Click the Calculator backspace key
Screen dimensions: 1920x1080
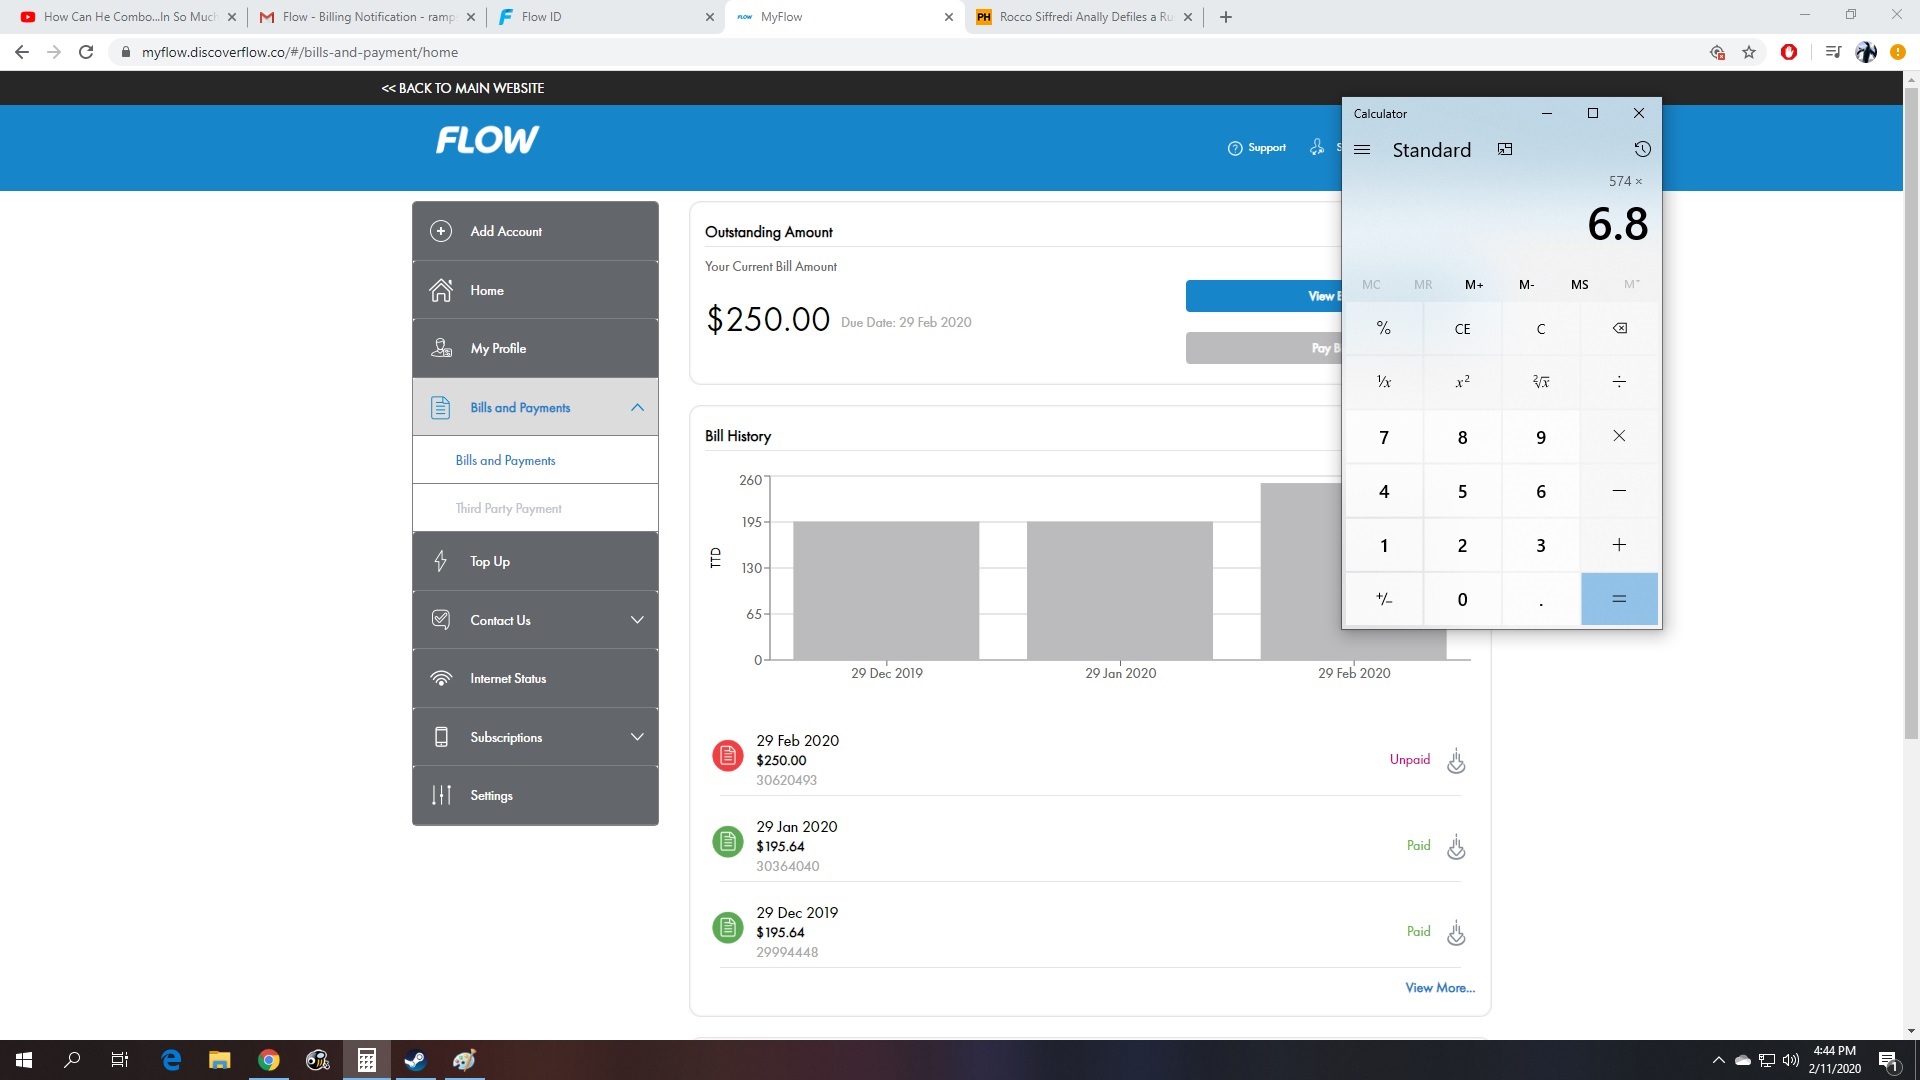click(x=1619, y=329)
